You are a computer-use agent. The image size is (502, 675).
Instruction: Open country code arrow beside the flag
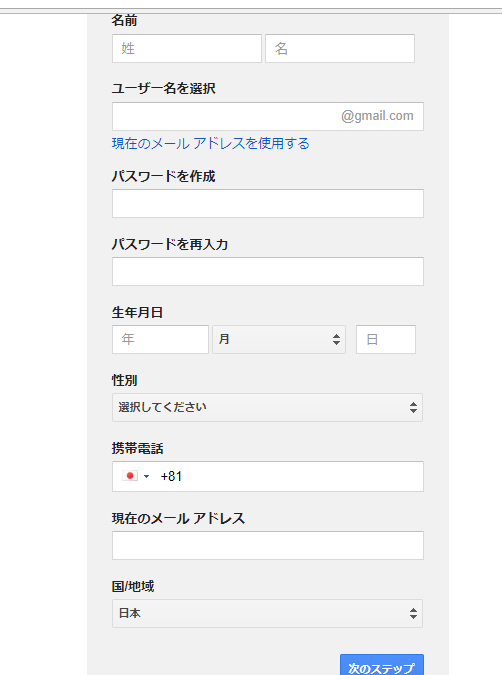tap(146, 476)
